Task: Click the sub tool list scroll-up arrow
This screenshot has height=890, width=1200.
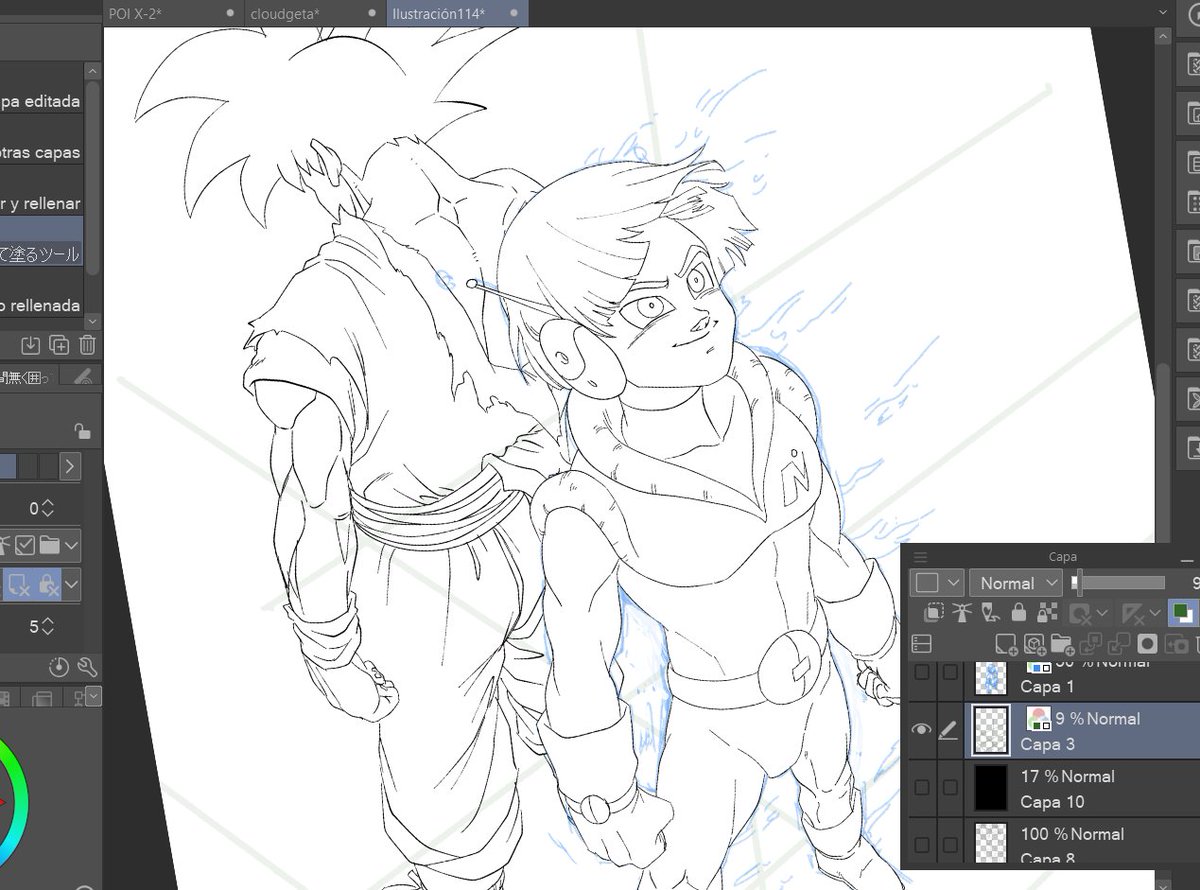Action: click(x=93, y=72)
